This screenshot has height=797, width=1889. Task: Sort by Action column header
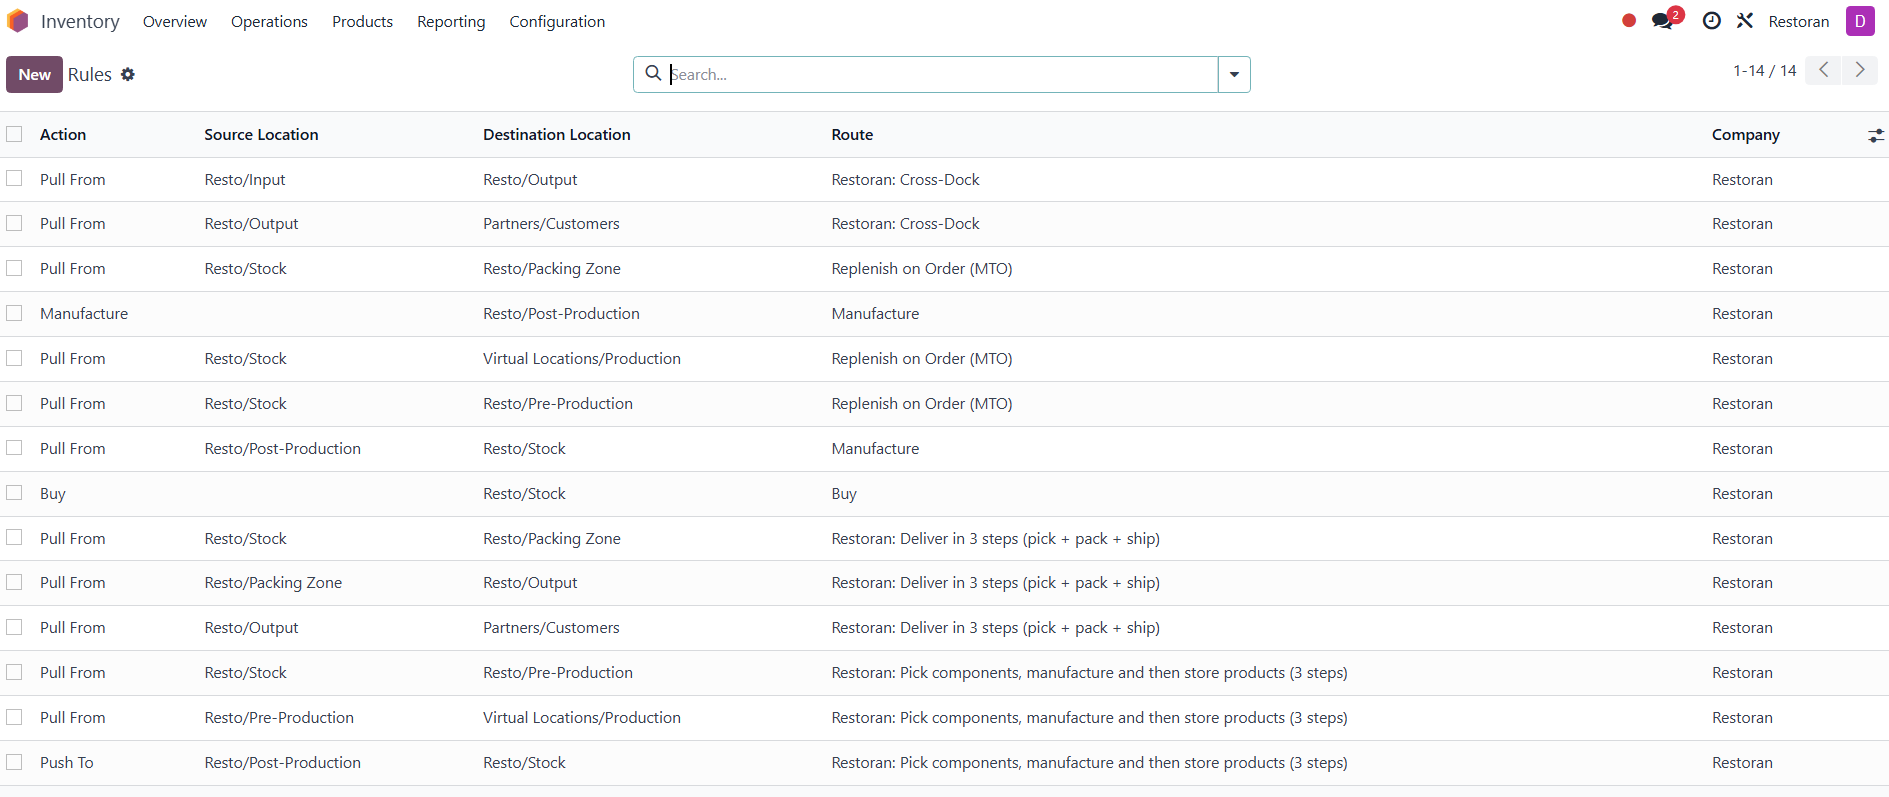[x=63, y=134]
